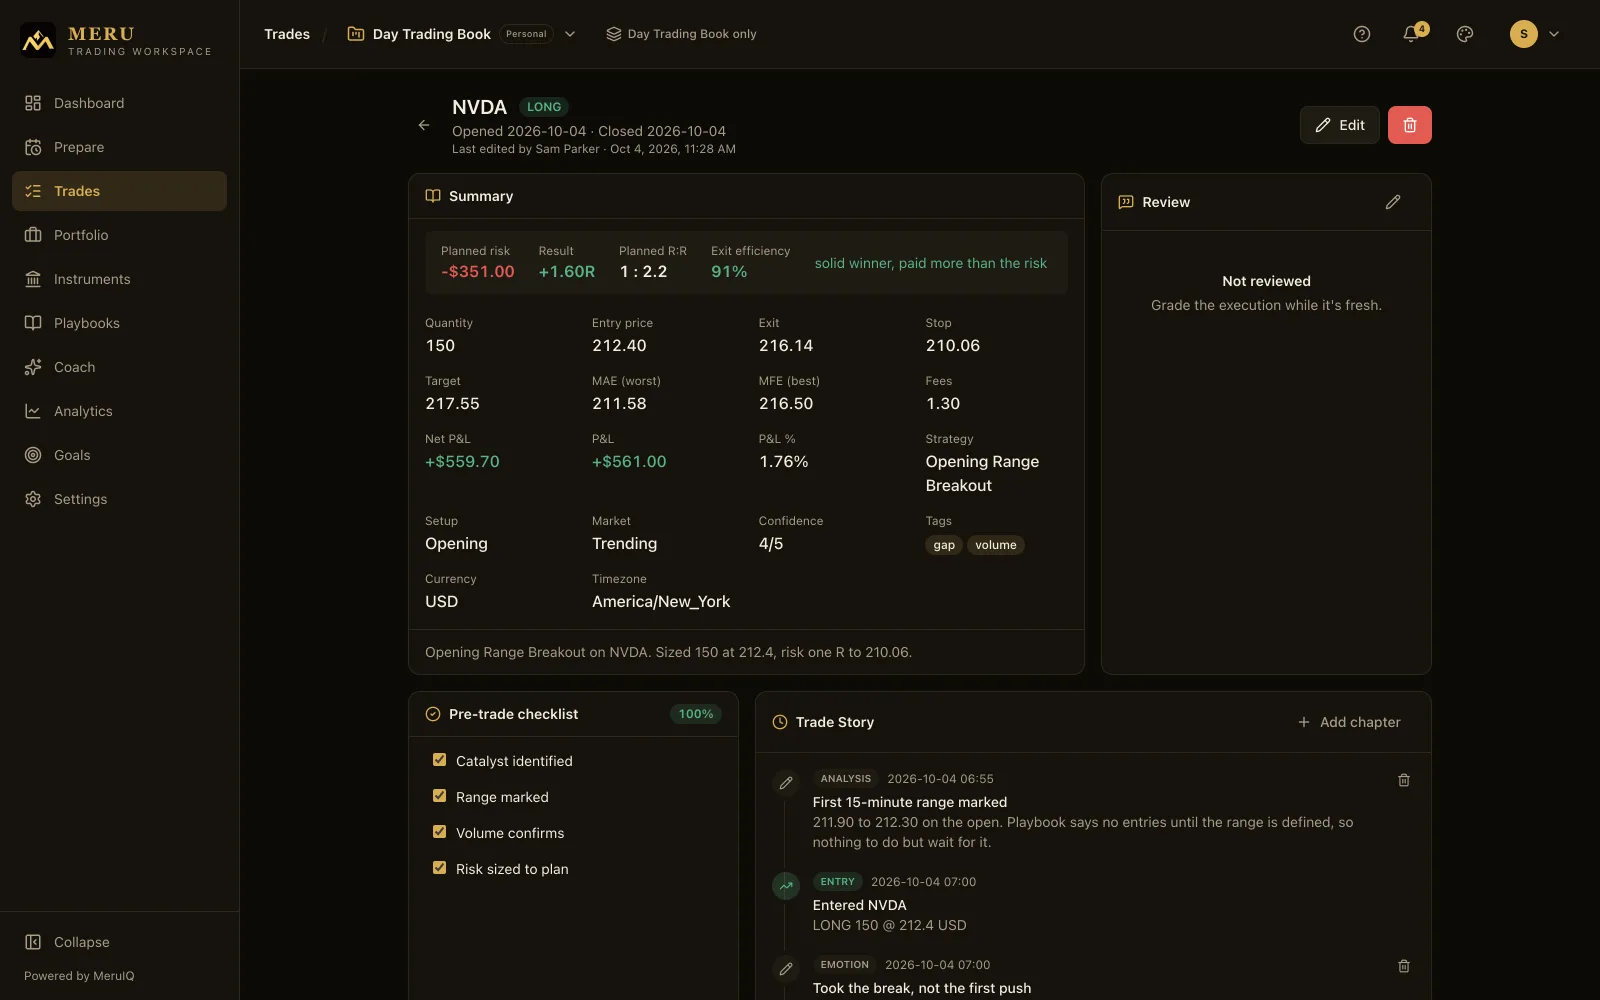1600x1000 pixels.
Task: Delete the trade with red trash button
Action: [1410, 125]
